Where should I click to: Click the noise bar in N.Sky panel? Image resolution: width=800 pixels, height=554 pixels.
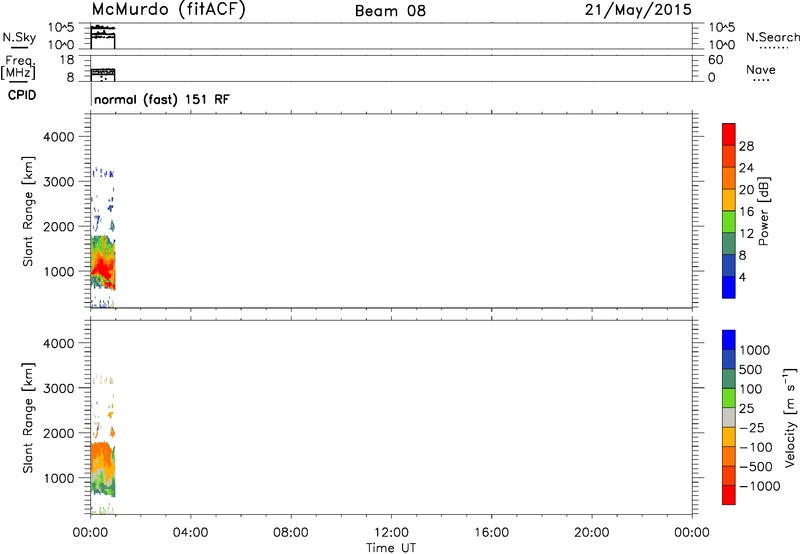[x=103, y=37]
